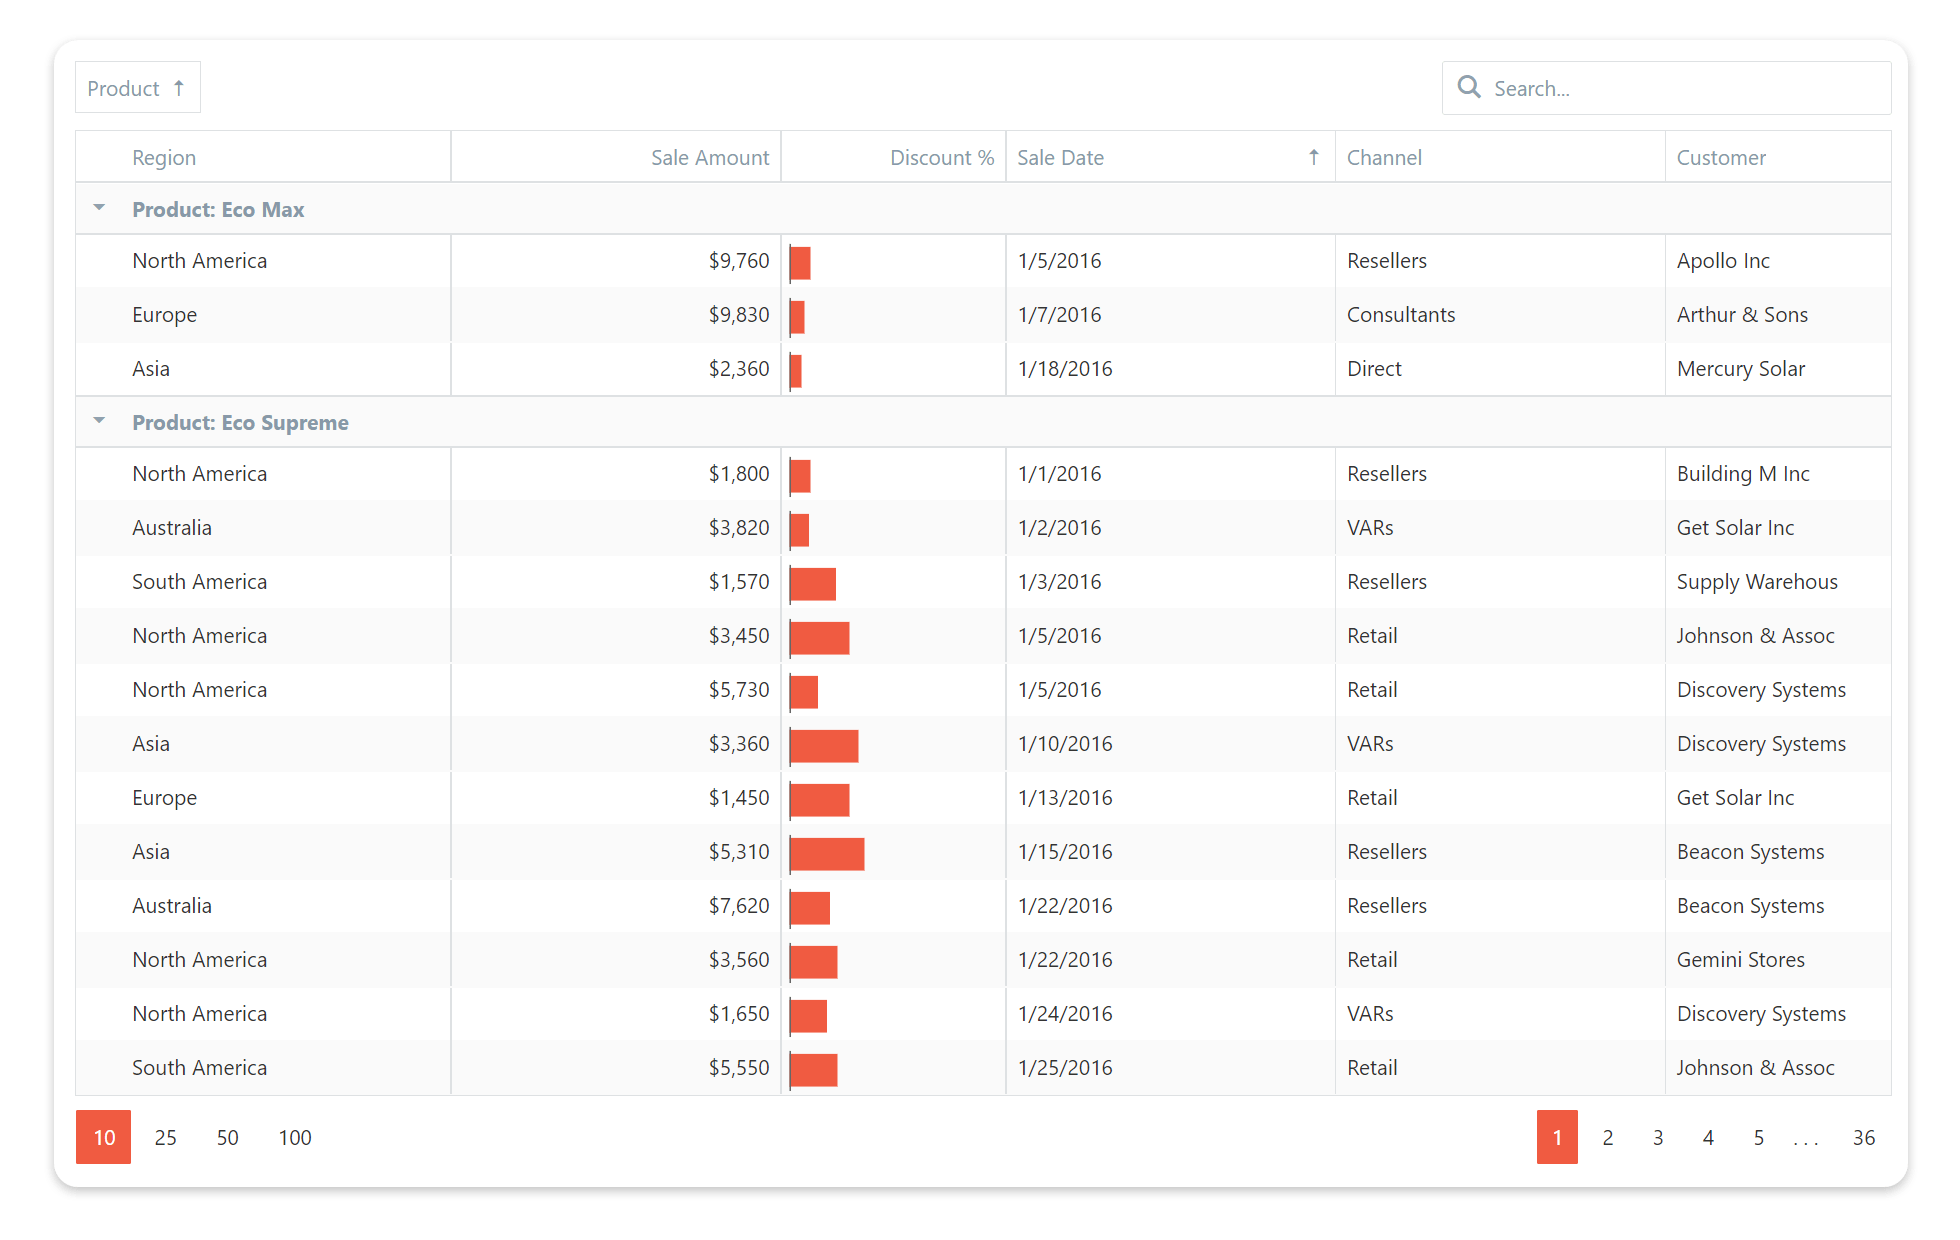Click the search magnifier icon
The image size is (1960, 1240).
1469,87
